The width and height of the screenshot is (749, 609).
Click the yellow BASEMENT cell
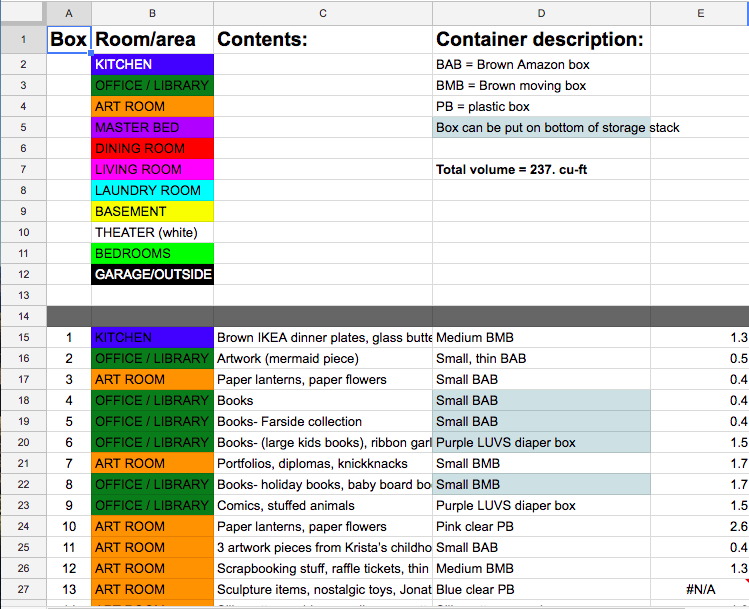click(x=152, y=212)
